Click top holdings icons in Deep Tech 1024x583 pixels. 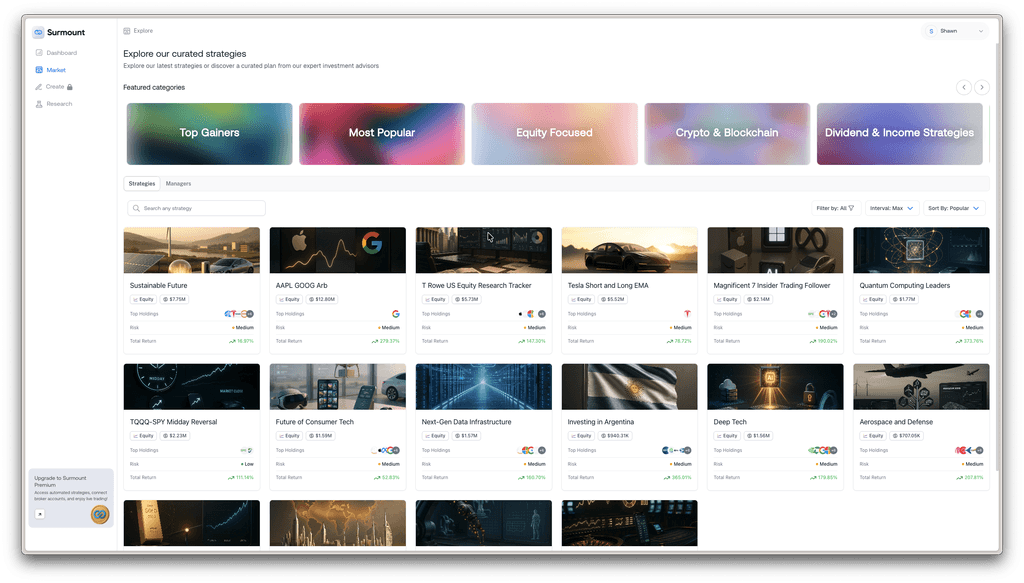click(x=823, y=450)
